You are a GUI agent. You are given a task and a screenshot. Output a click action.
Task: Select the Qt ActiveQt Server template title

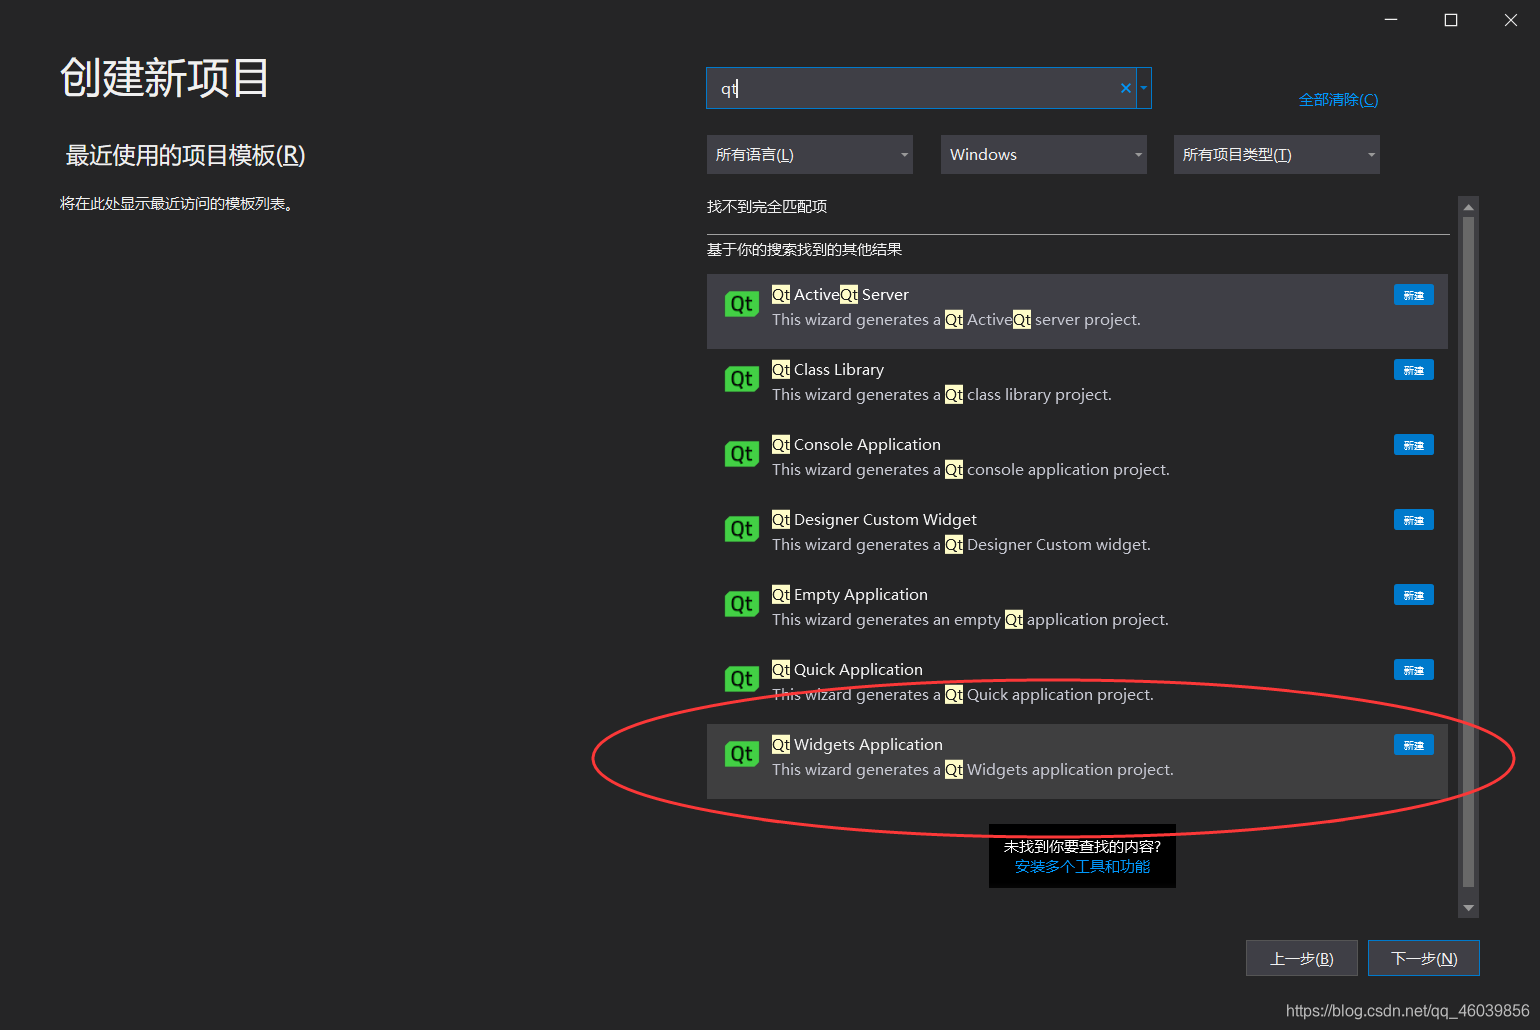tap(840, 295)
